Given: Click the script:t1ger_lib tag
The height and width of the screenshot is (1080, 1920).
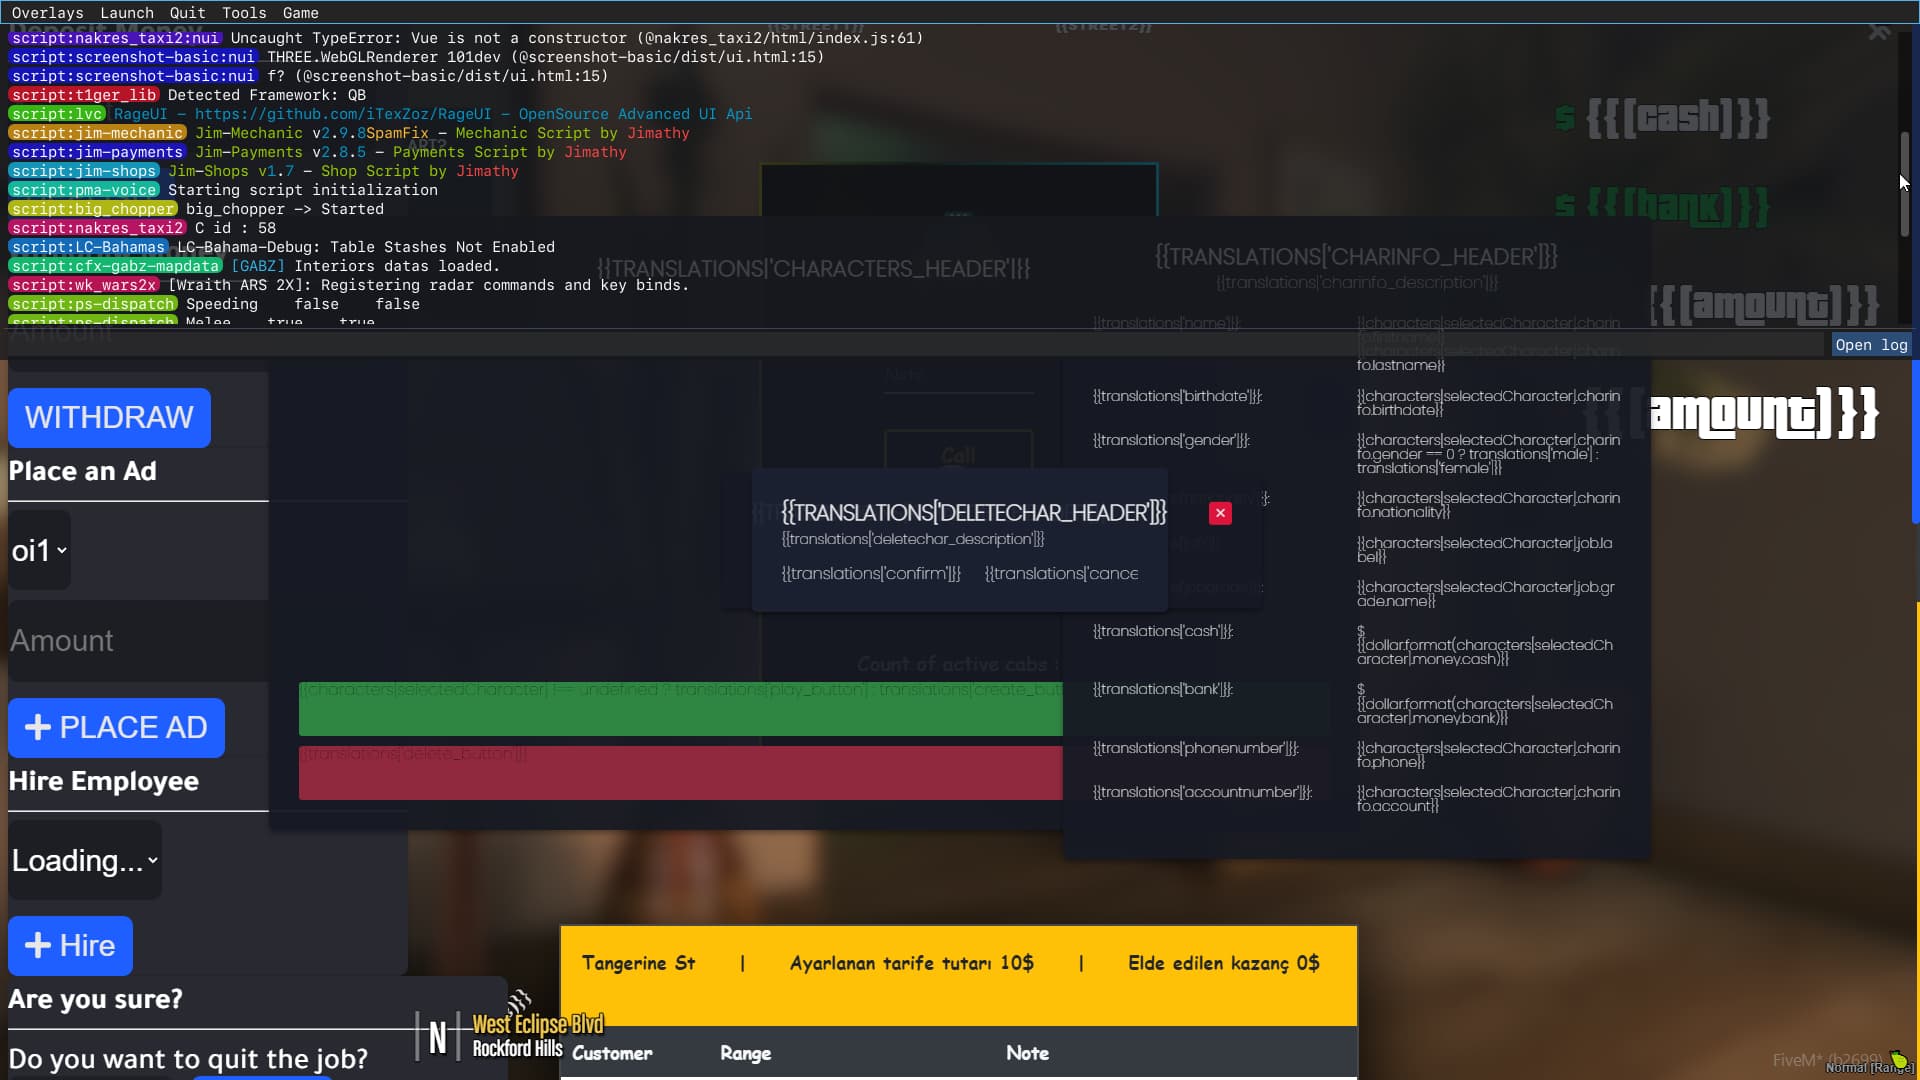Looking at the screenshot, I should click(84, 95).
